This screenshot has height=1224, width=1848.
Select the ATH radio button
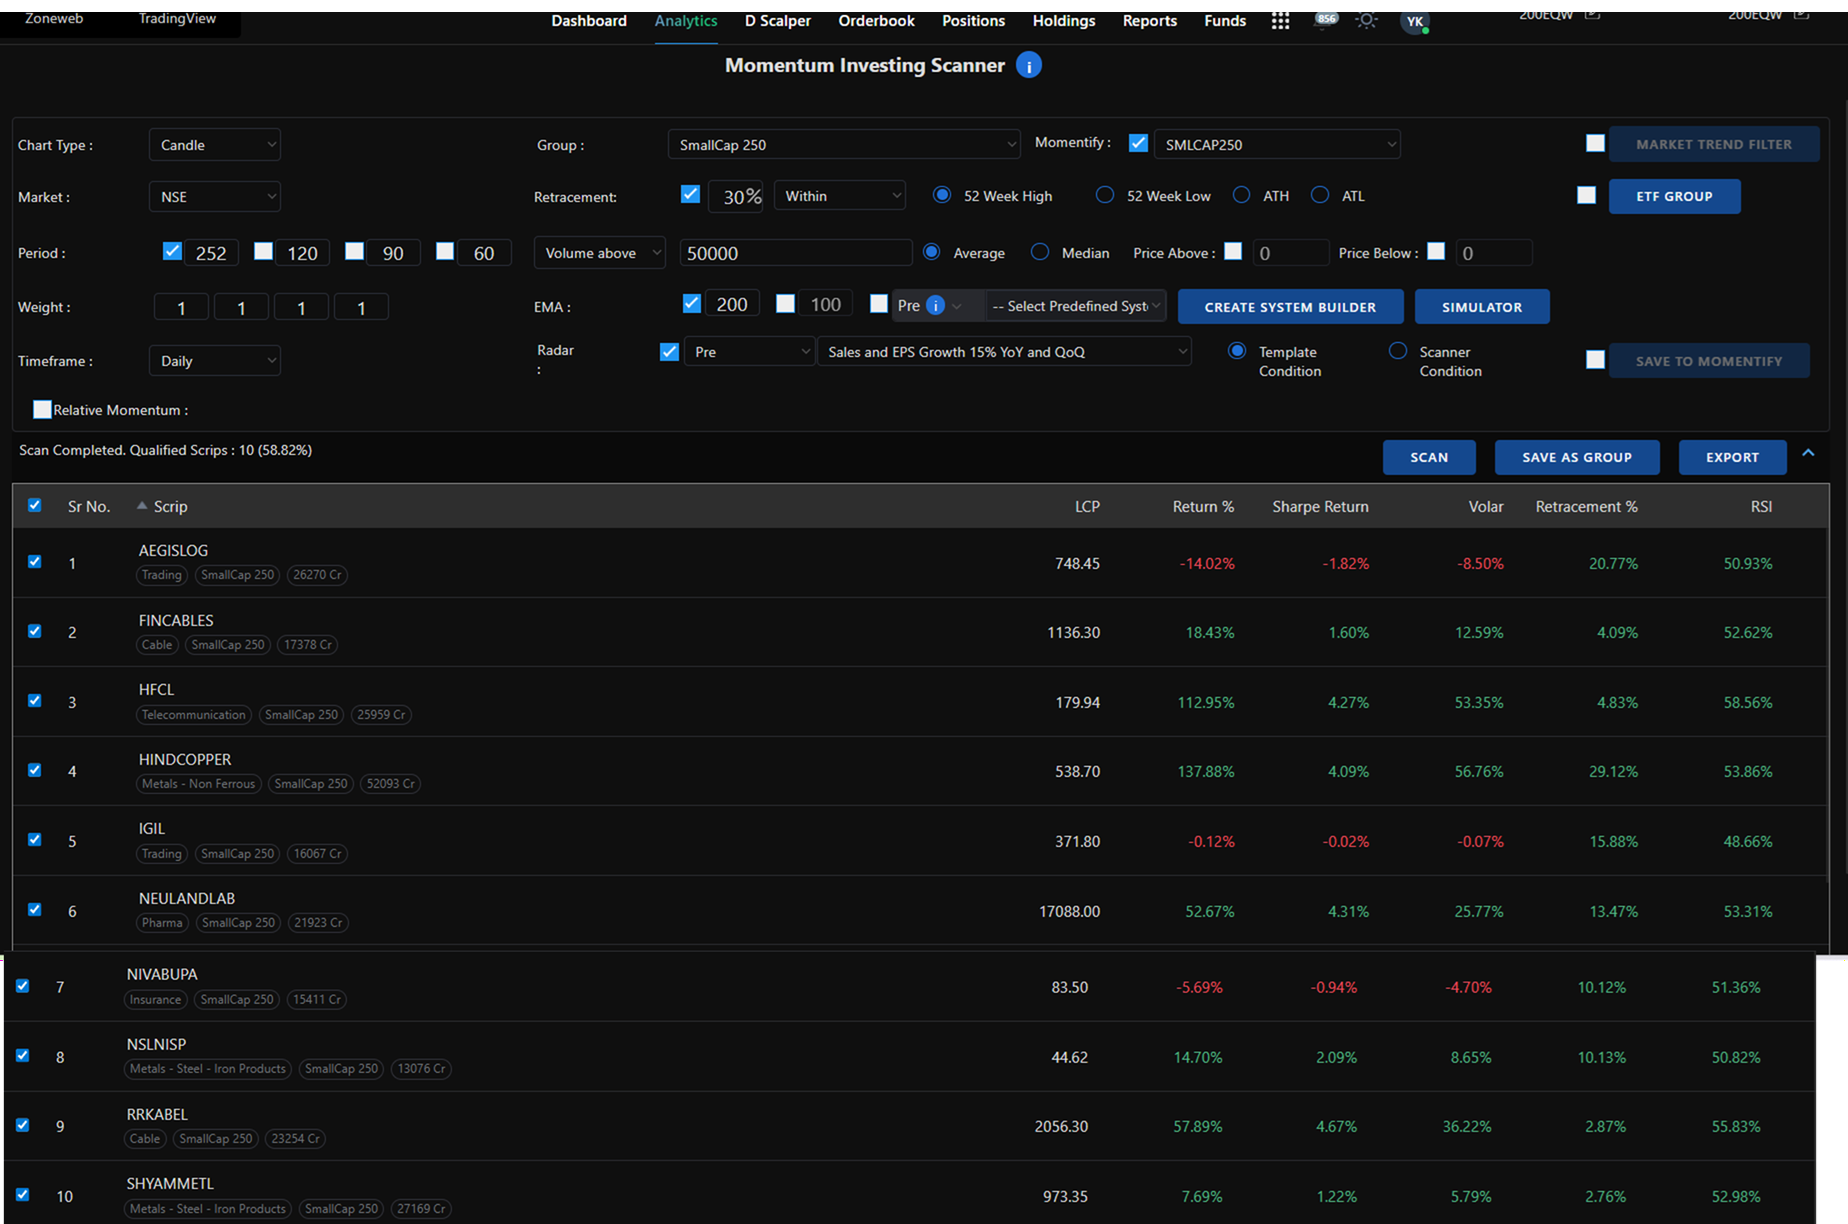[x=1241, y=195]
